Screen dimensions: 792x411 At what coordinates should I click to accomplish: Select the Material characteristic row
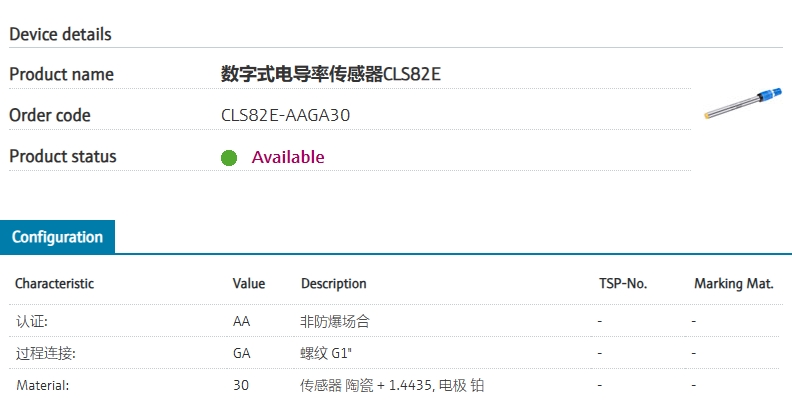(394, 385)
